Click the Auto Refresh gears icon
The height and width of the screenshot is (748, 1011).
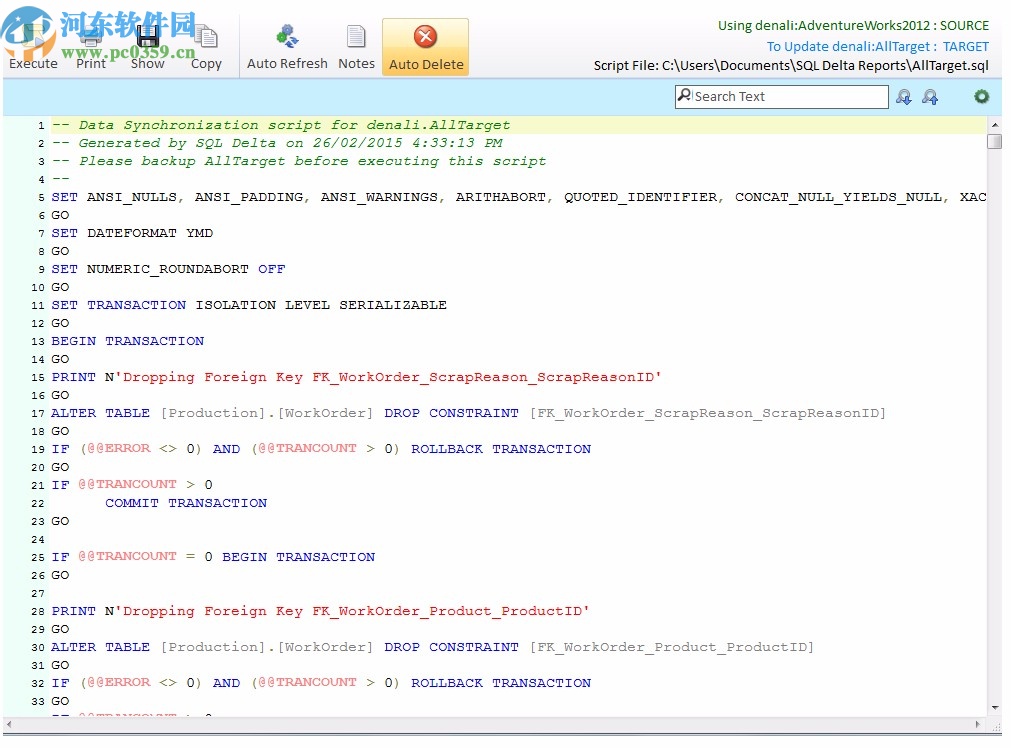(287, 38)
